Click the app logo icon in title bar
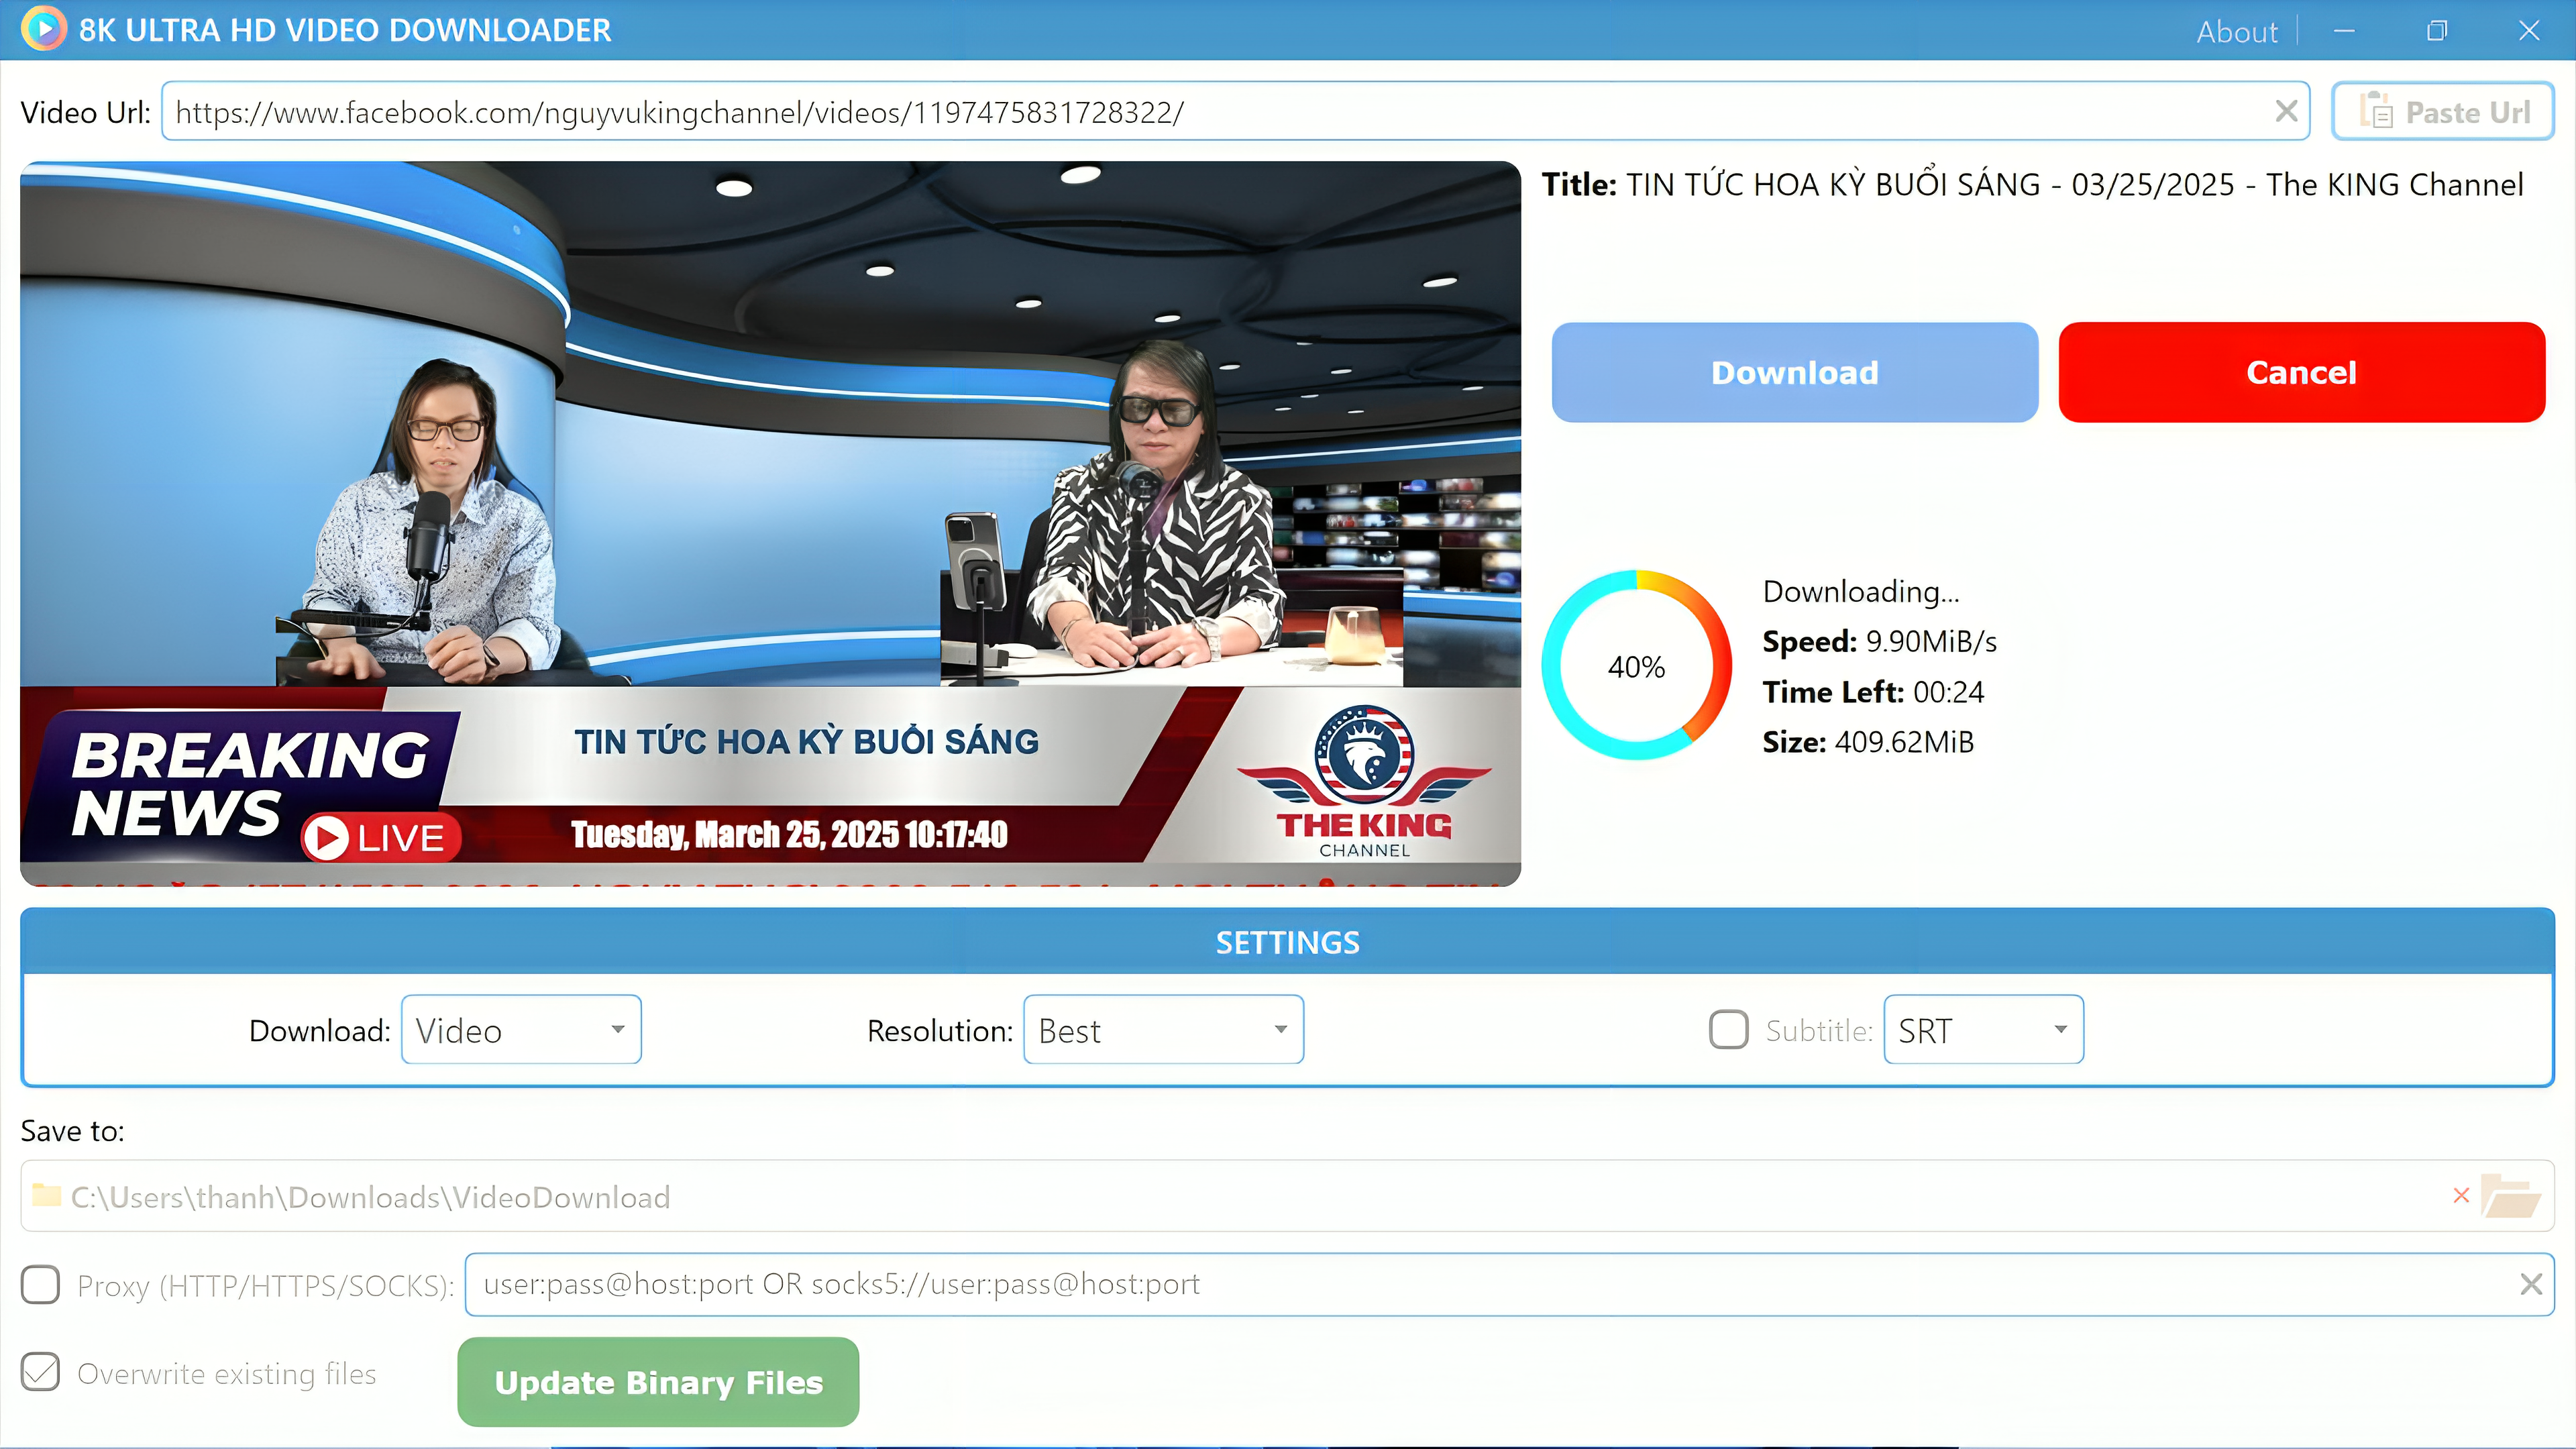 tap(43, 29)
